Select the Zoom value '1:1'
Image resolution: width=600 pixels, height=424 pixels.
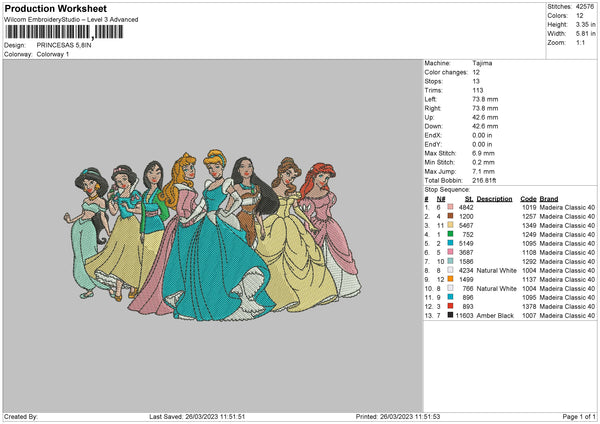tap(580, 42)
